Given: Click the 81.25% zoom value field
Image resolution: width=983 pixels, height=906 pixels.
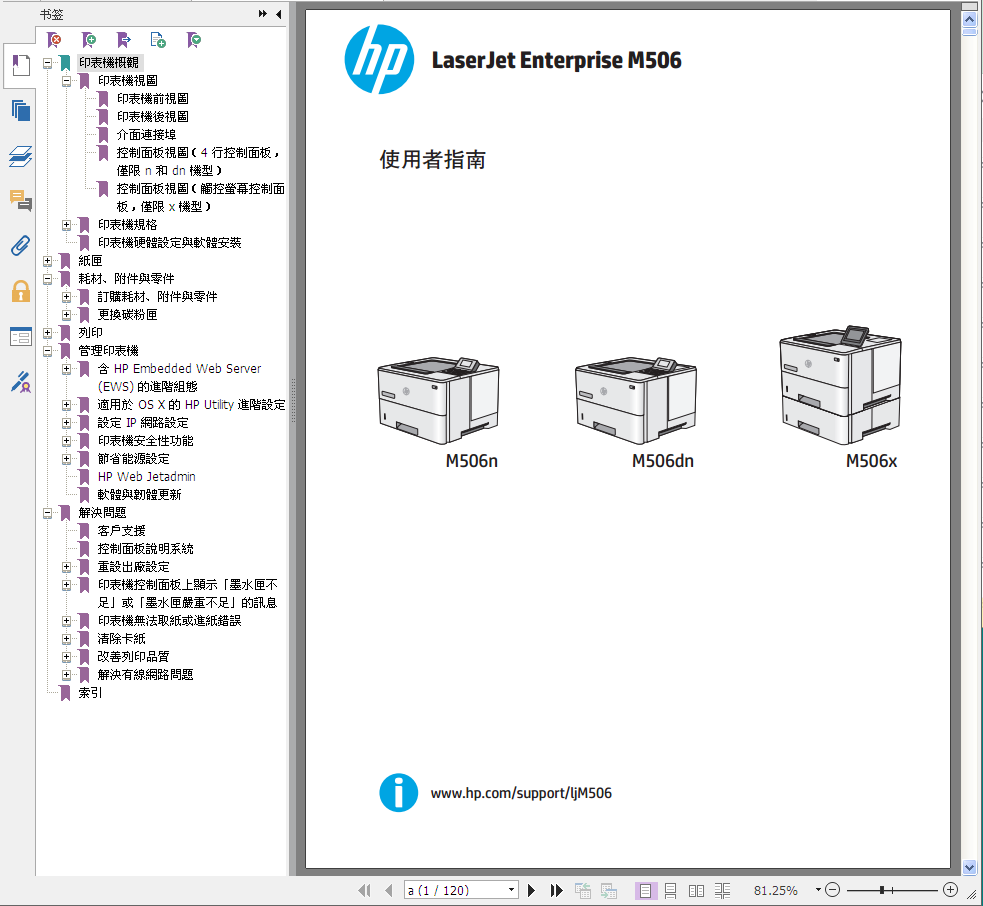Looking at the screenshot, I should click(776, 890).
